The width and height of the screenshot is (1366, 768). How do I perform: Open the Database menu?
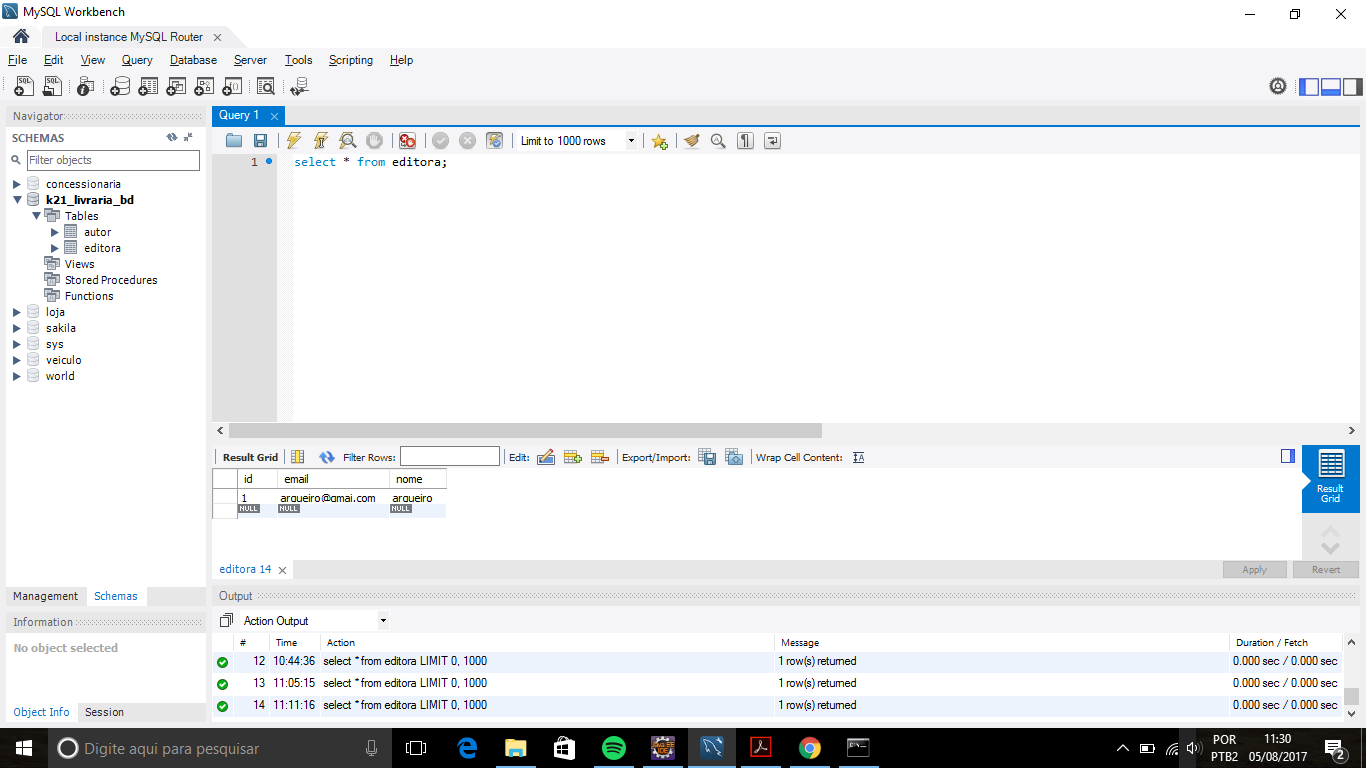pos(193,60)
